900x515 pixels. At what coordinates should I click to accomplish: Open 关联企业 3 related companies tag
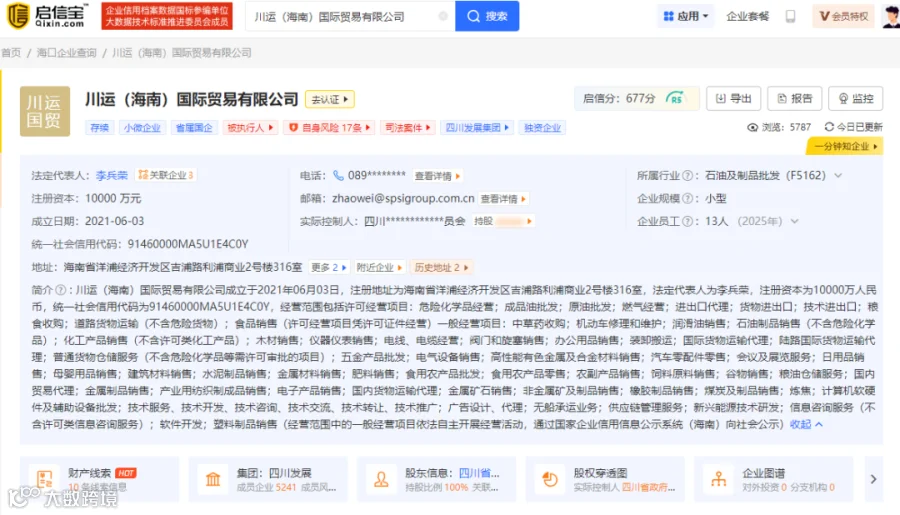click(165, 175)
